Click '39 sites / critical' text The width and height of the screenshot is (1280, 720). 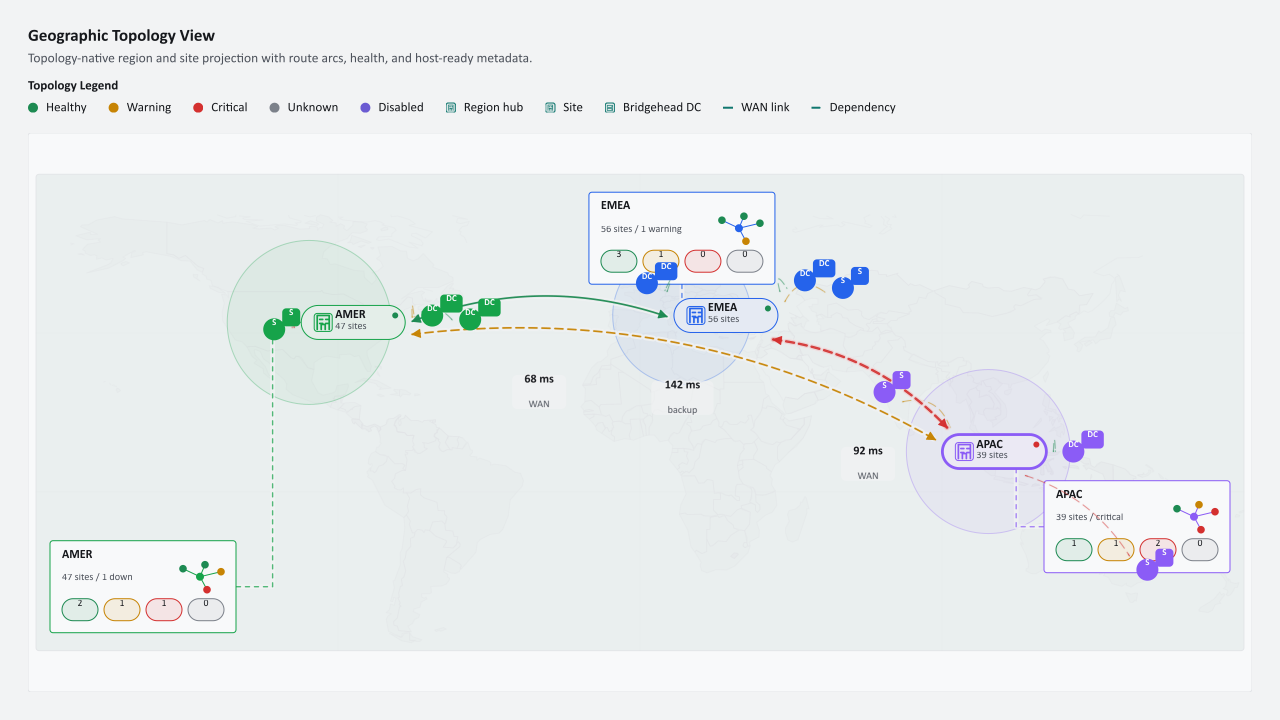coord(1090,517)
